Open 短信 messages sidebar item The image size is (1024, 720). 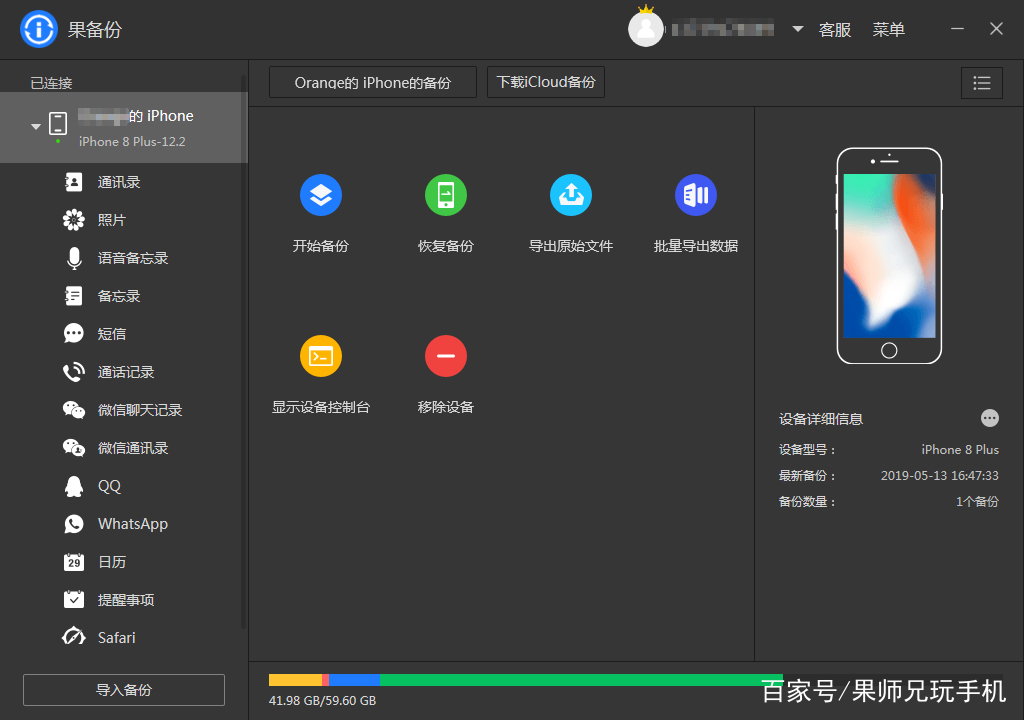(x=123, y=334)
